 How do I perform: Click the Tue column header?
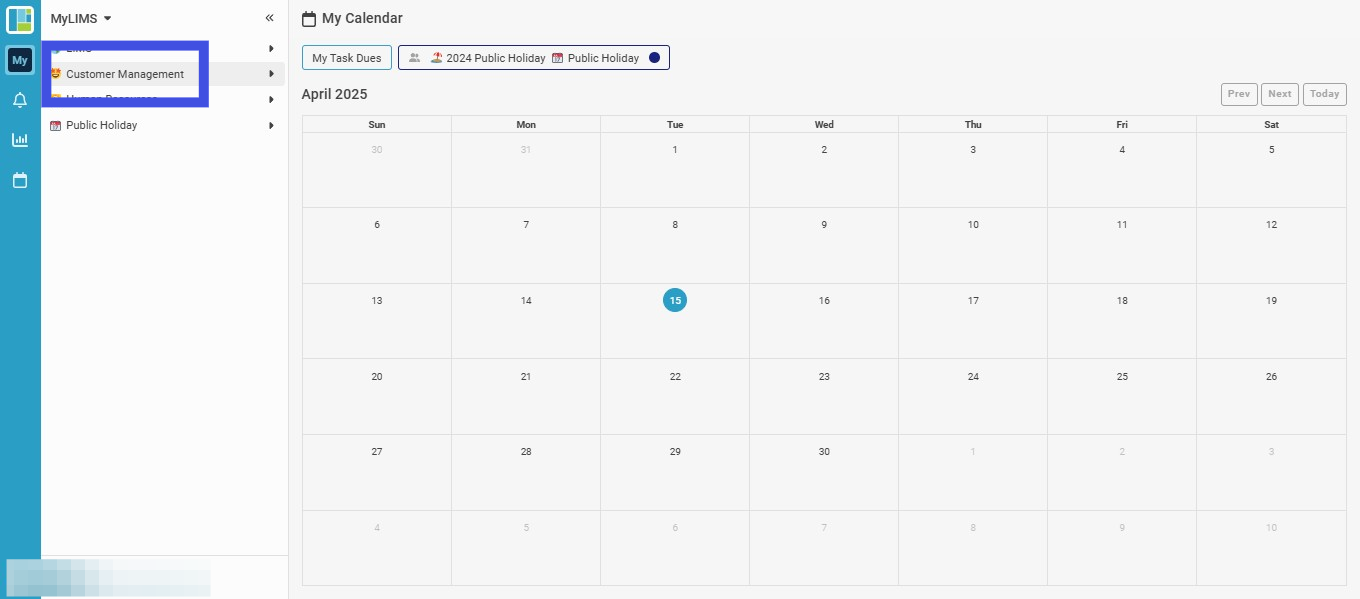coord(675,125)
